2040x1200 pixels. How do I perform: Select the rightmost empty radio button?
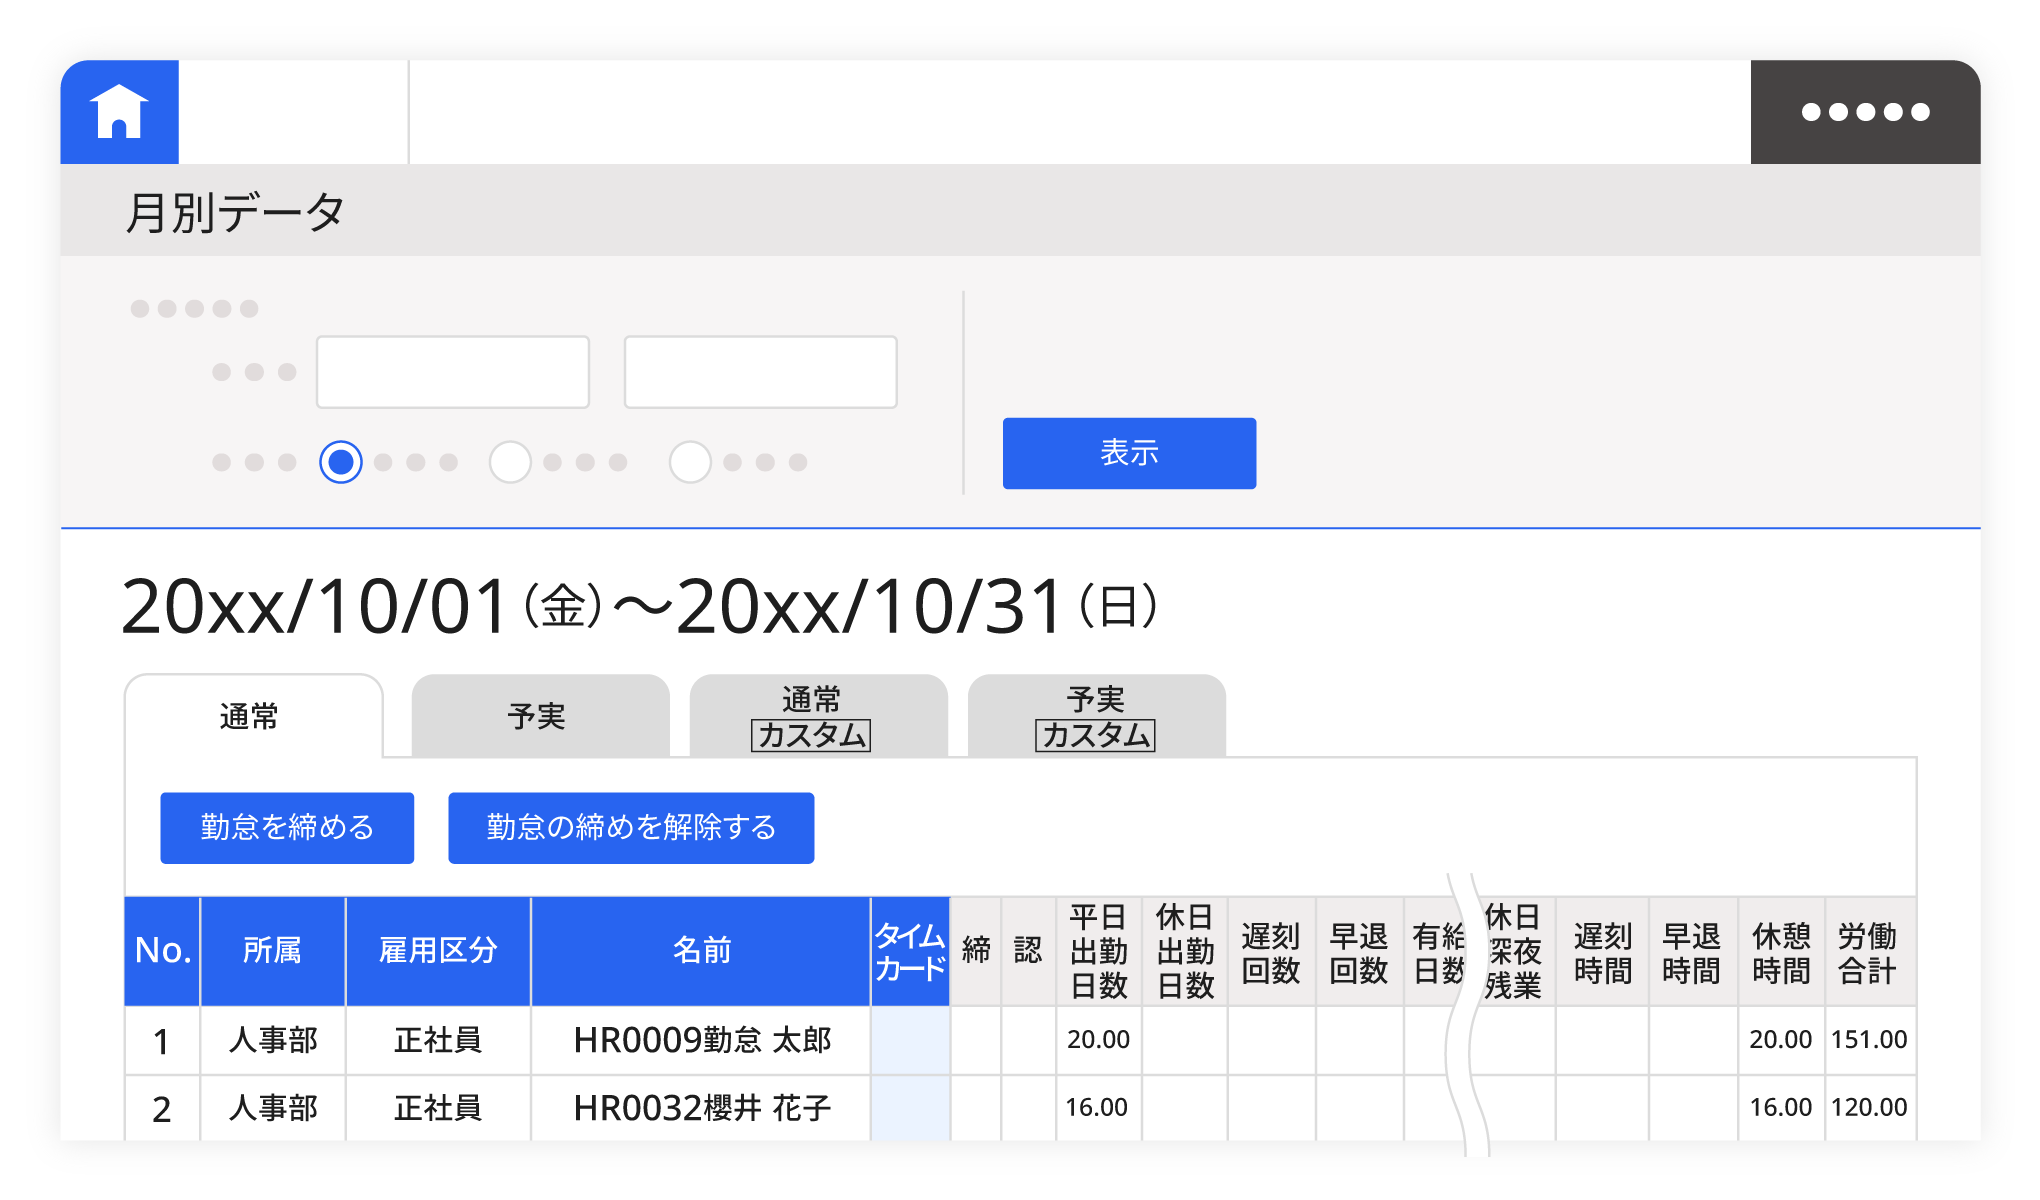click(x=690, y=462)
